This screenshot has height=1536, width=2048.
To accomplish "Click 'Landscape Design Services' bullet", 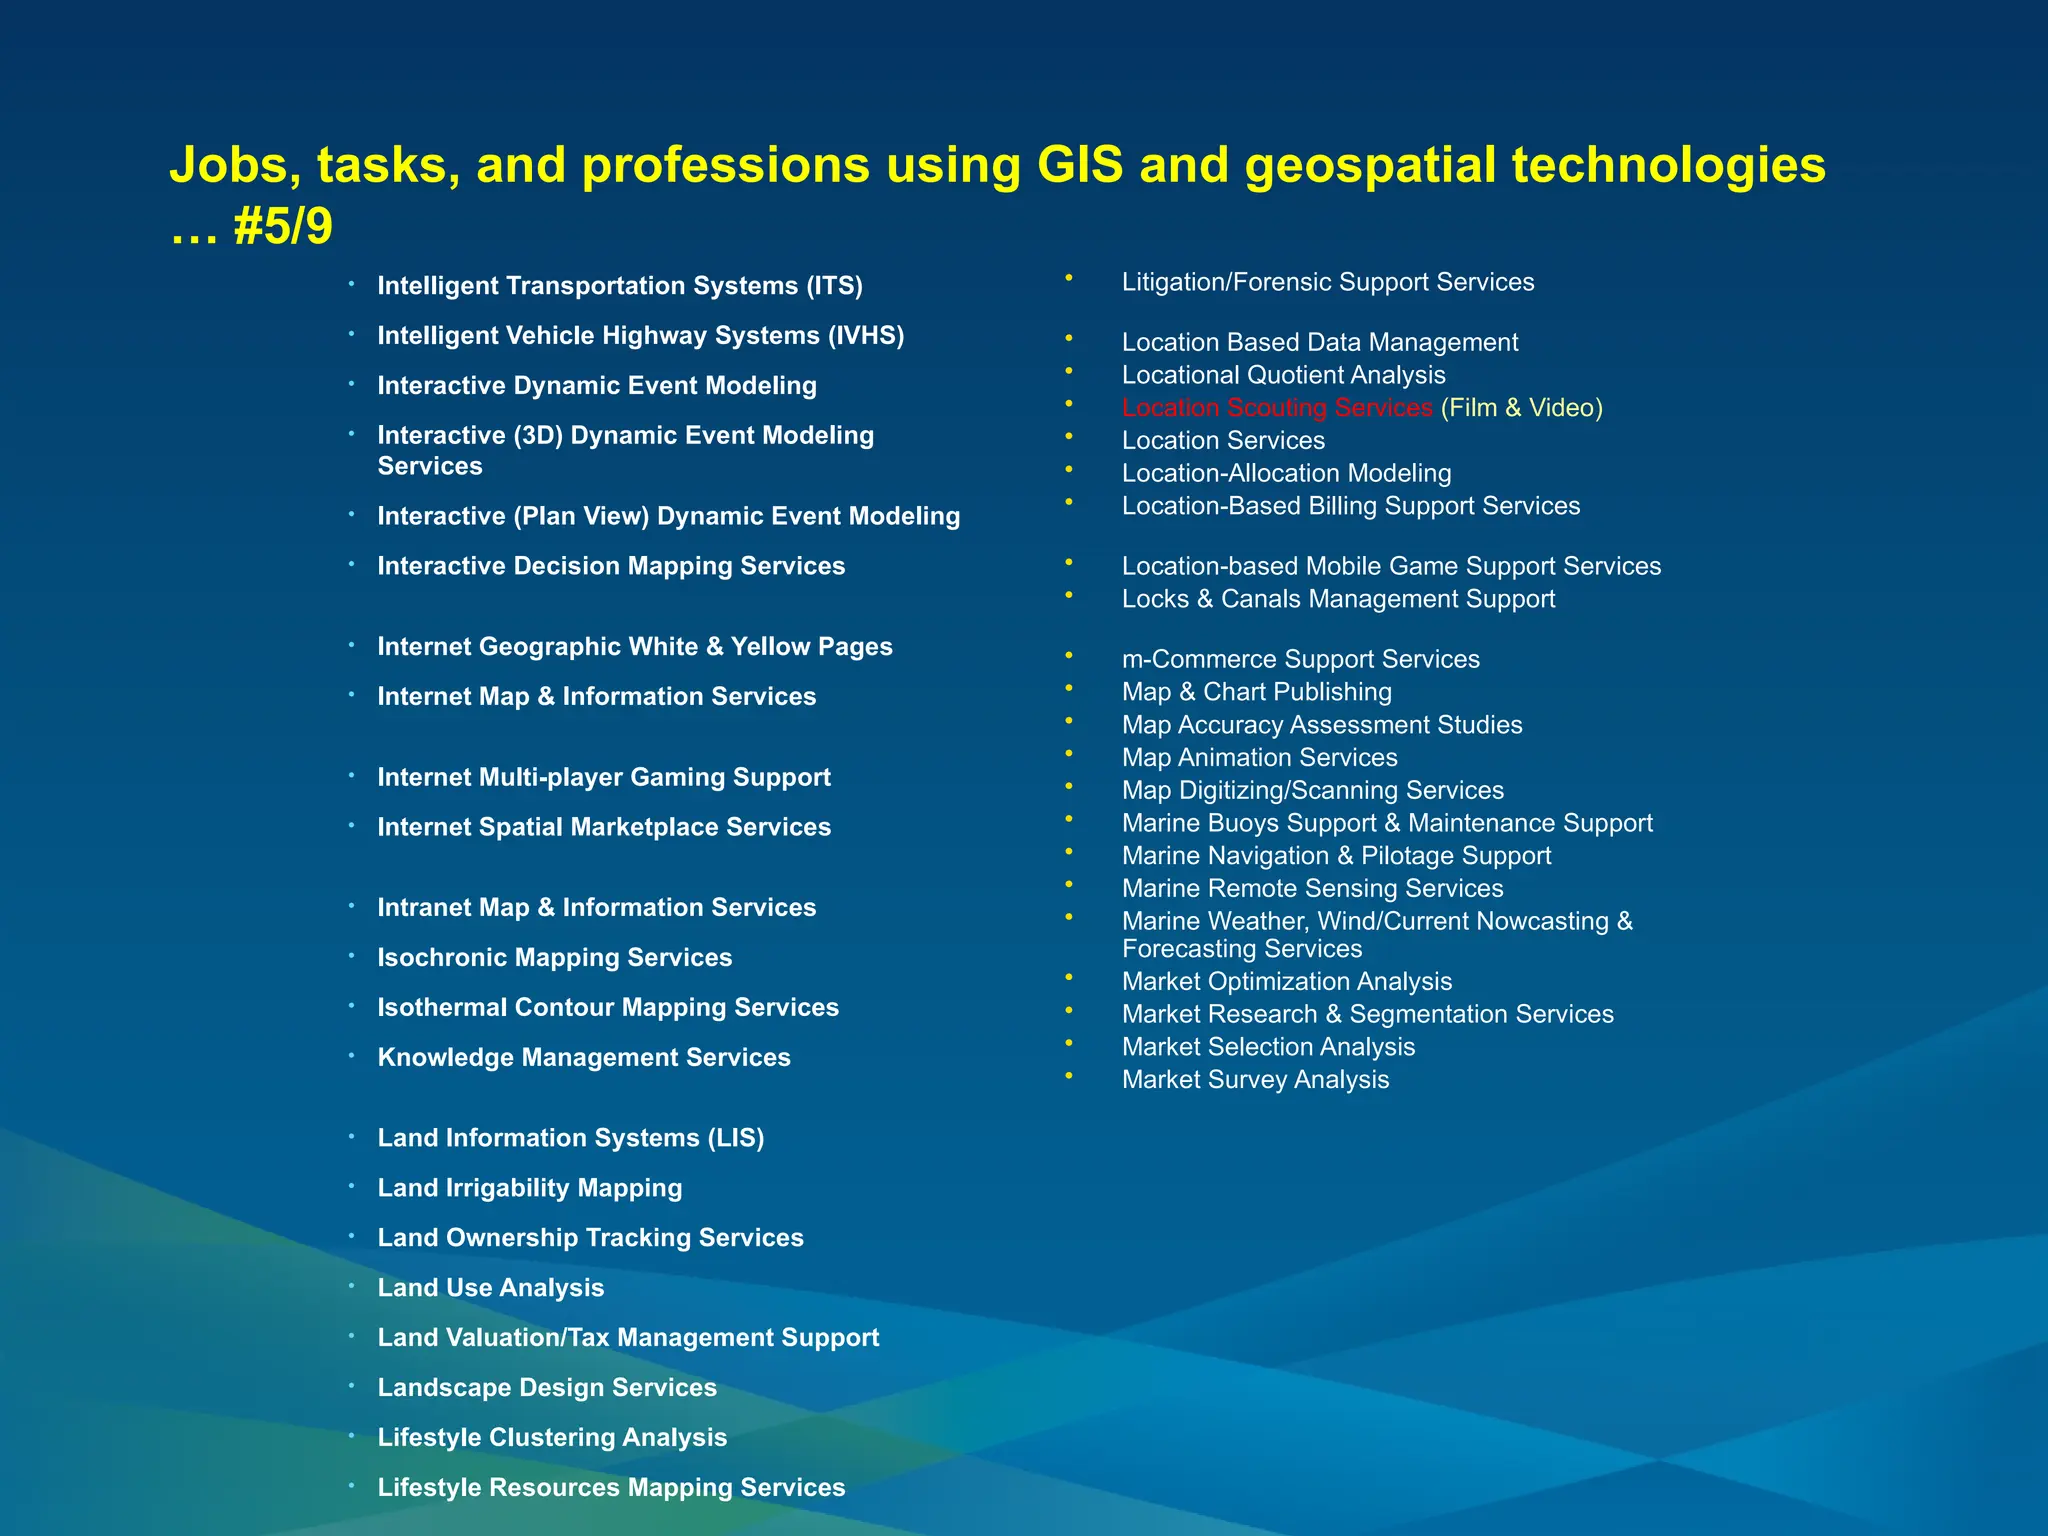I will coord(547,1388).
